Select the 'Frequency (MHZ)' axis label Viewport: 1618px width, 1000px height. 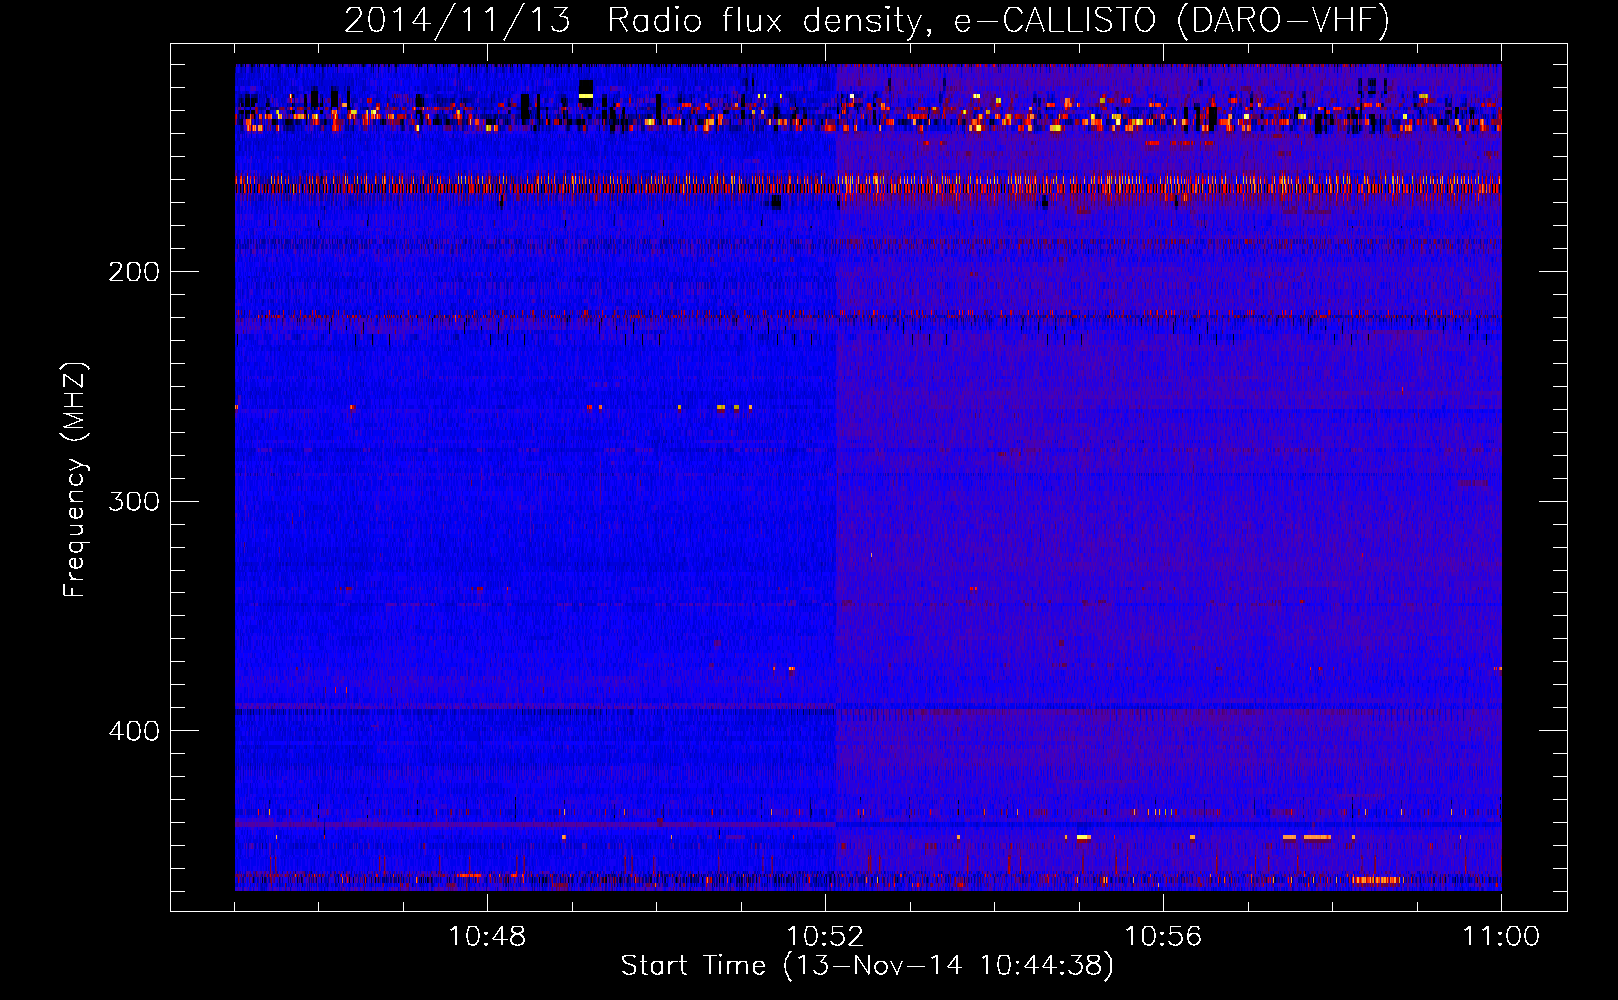[x=75, y=480]
